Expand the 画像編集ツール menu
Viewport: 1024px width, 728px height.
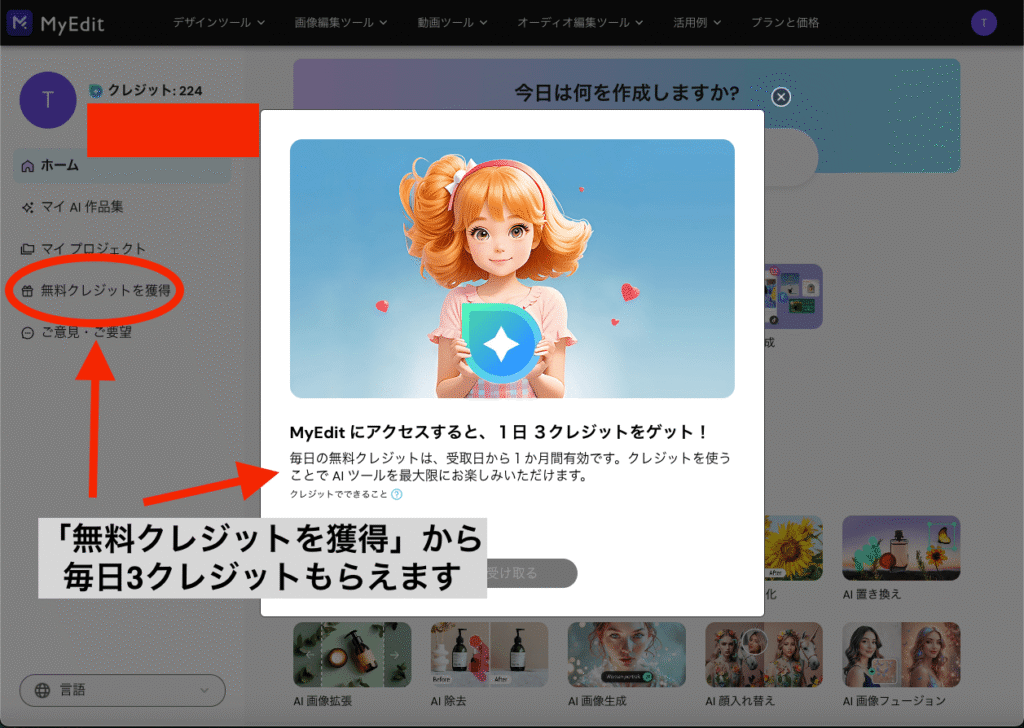click(x=341, y=22)
